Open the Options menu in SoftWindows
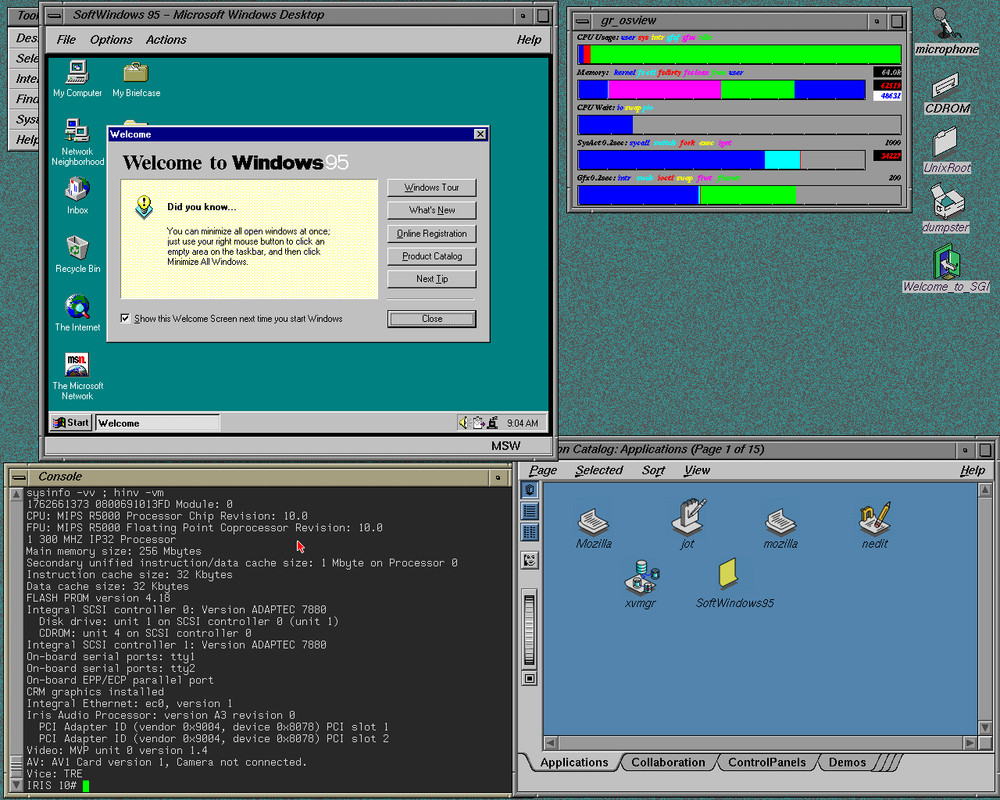The image size is (1000, 800). coord(110,39)
